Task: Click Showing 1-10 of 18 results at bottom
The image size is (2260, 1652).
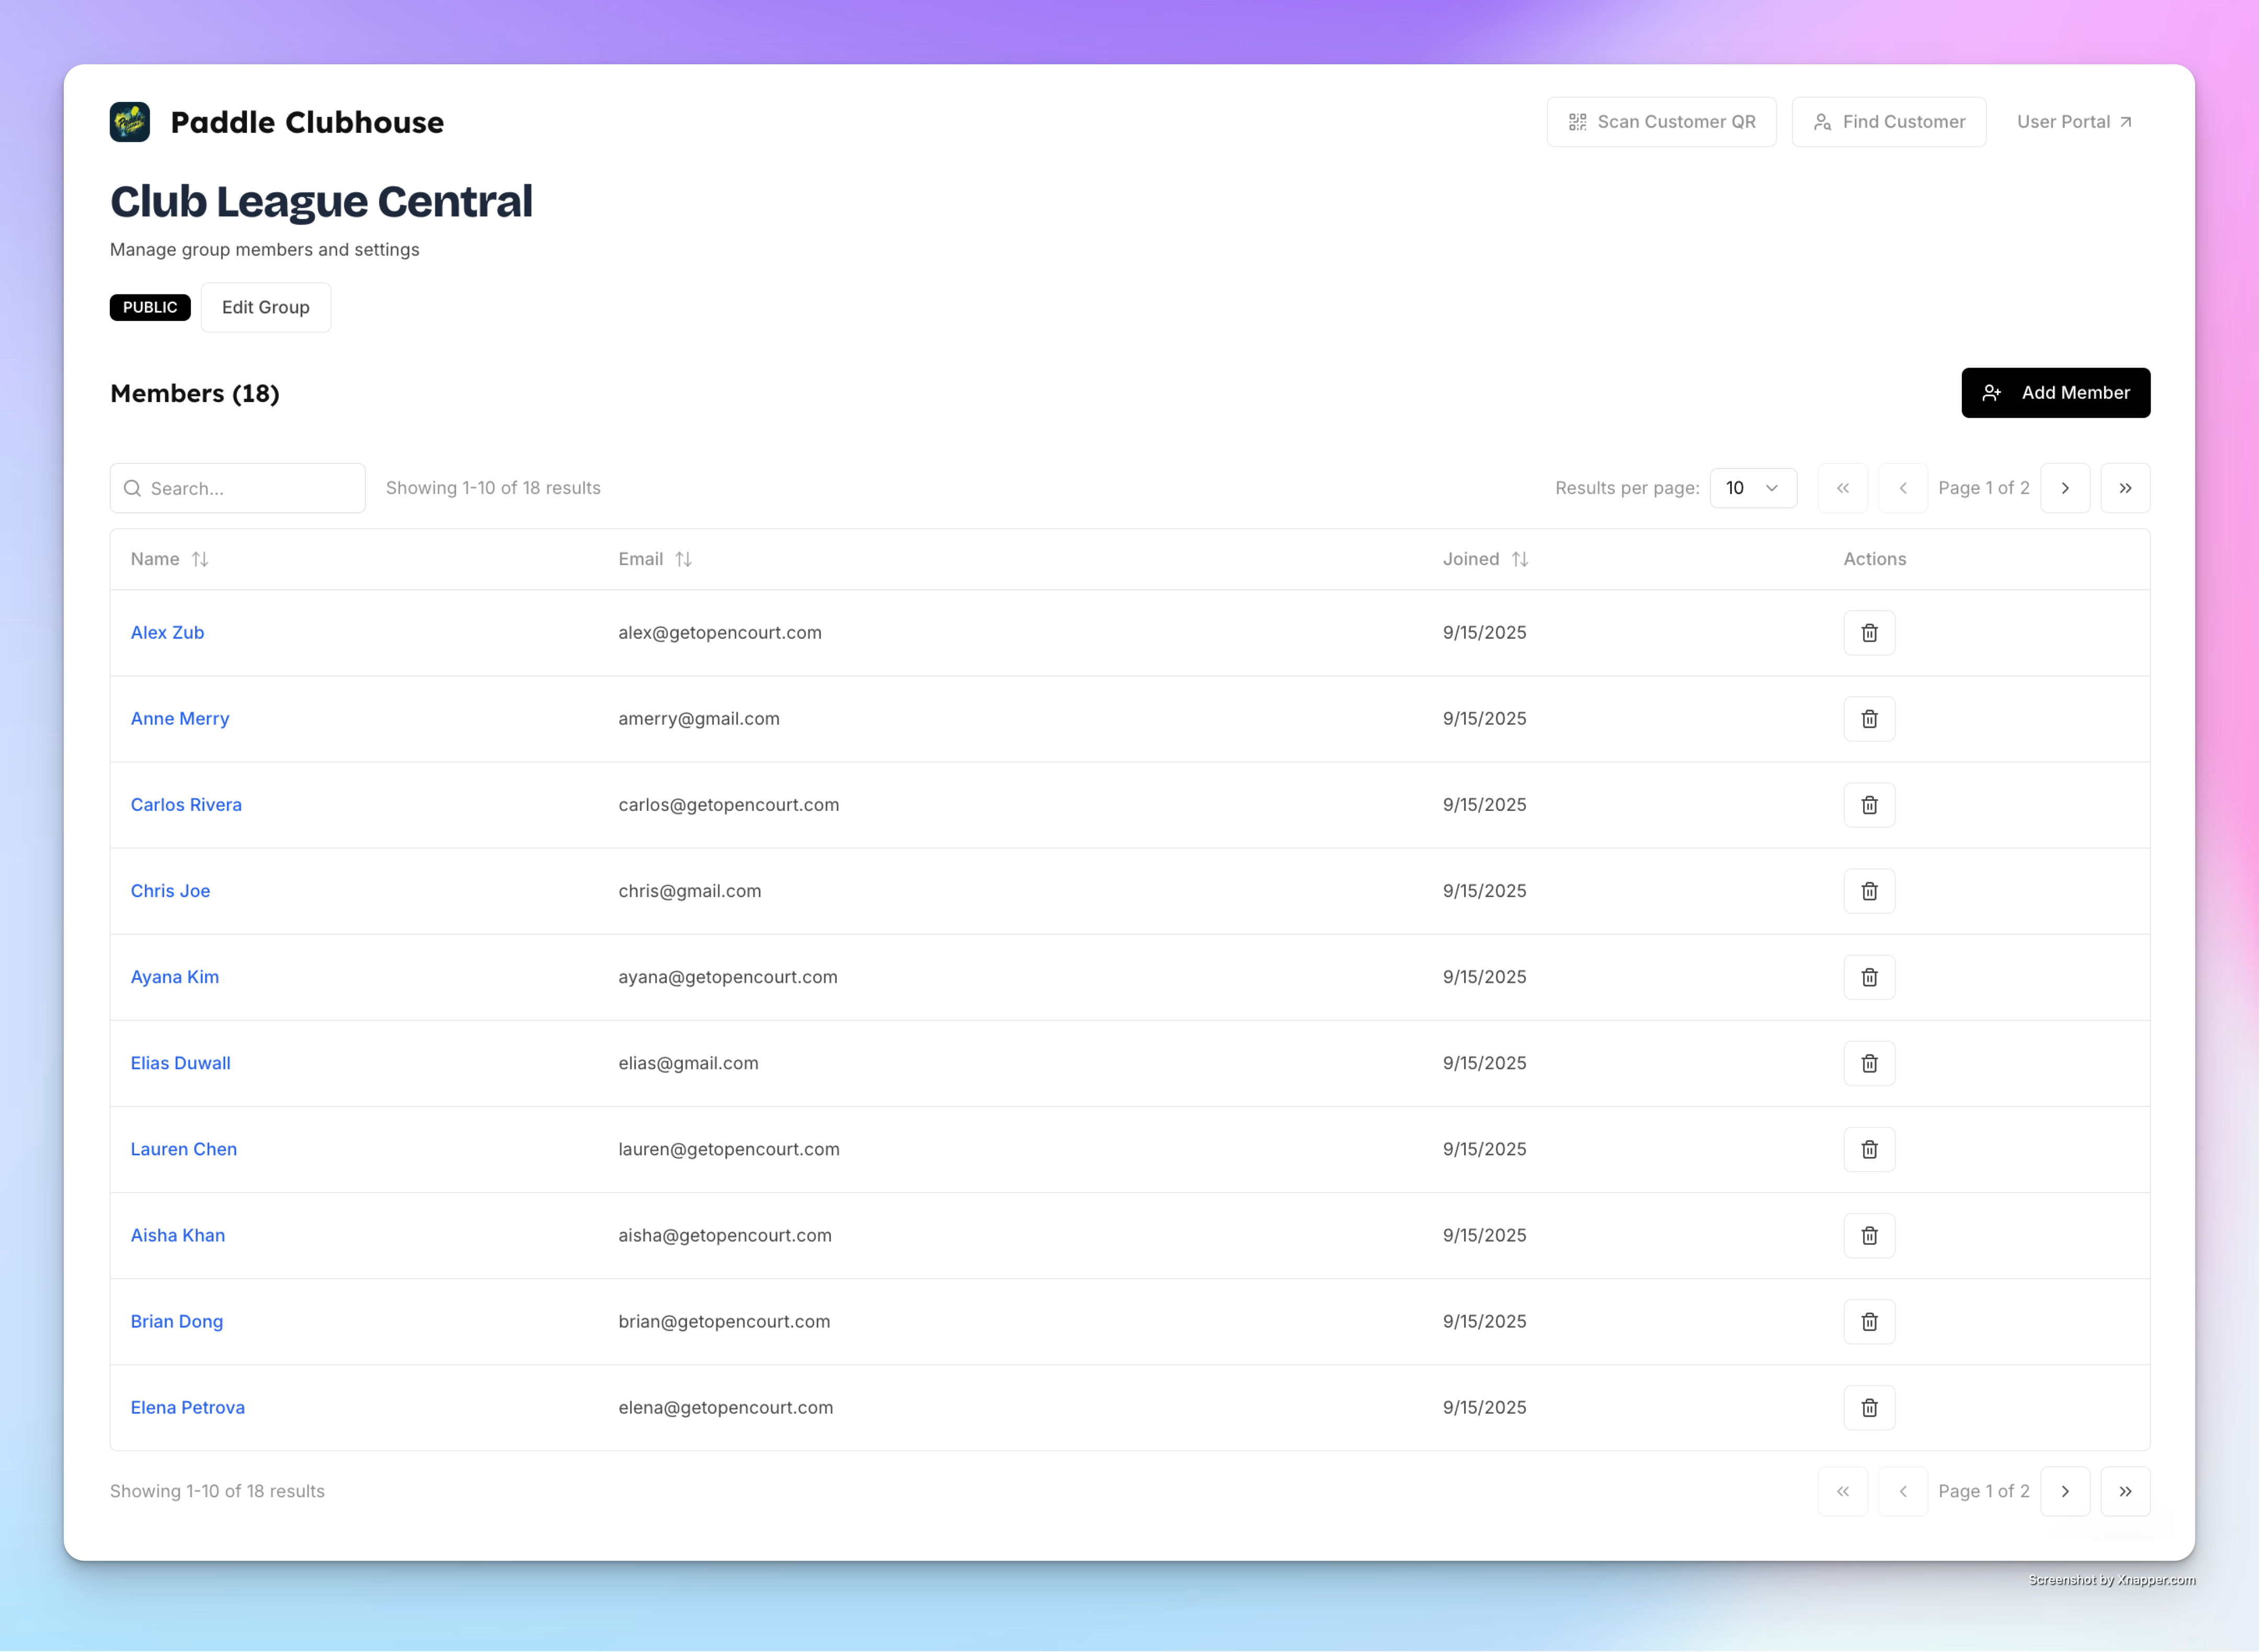Action: pyautogui.click(x=217, y=1491)
